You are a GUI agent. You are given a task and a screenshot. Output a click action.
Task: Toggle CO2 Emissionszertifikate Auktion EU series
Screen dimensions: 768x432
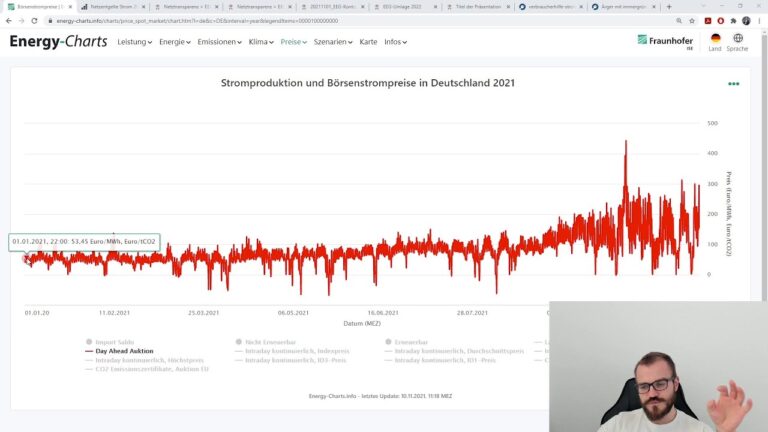(x=146, y=369)
